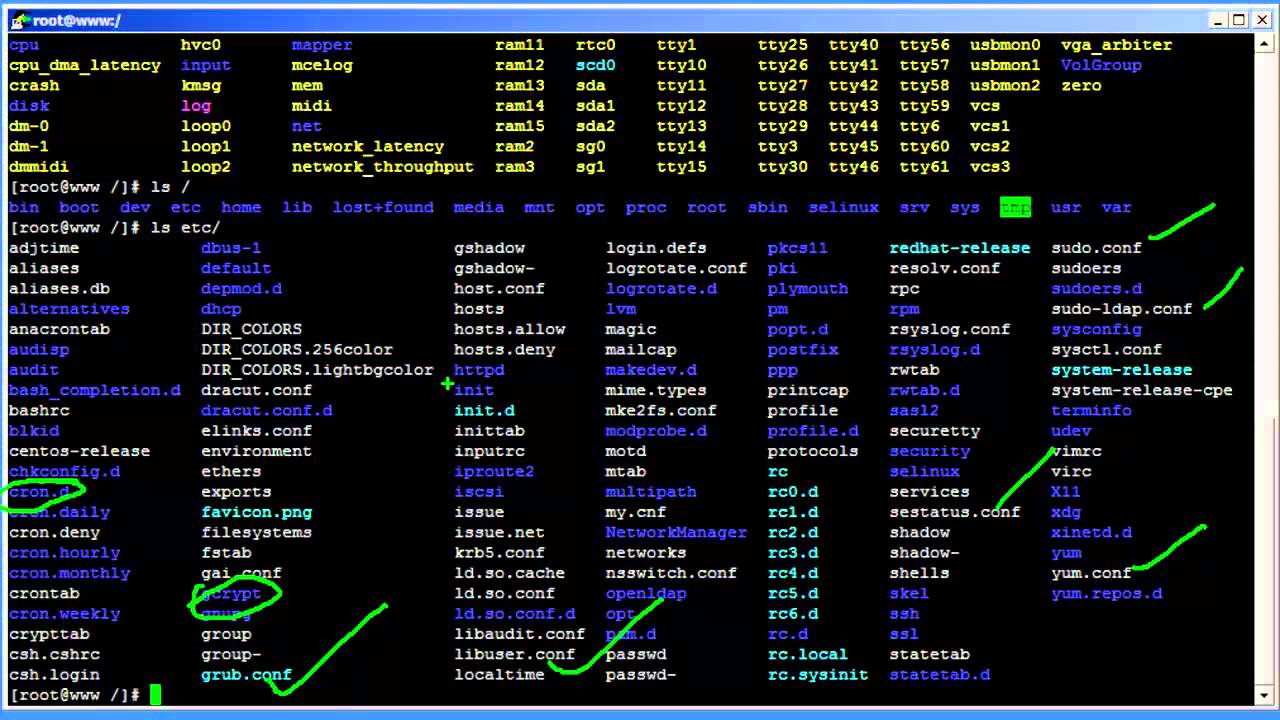Close the root@www terminal window
The width and height of the screenshot is (1280, 720).
(1261, 20)
